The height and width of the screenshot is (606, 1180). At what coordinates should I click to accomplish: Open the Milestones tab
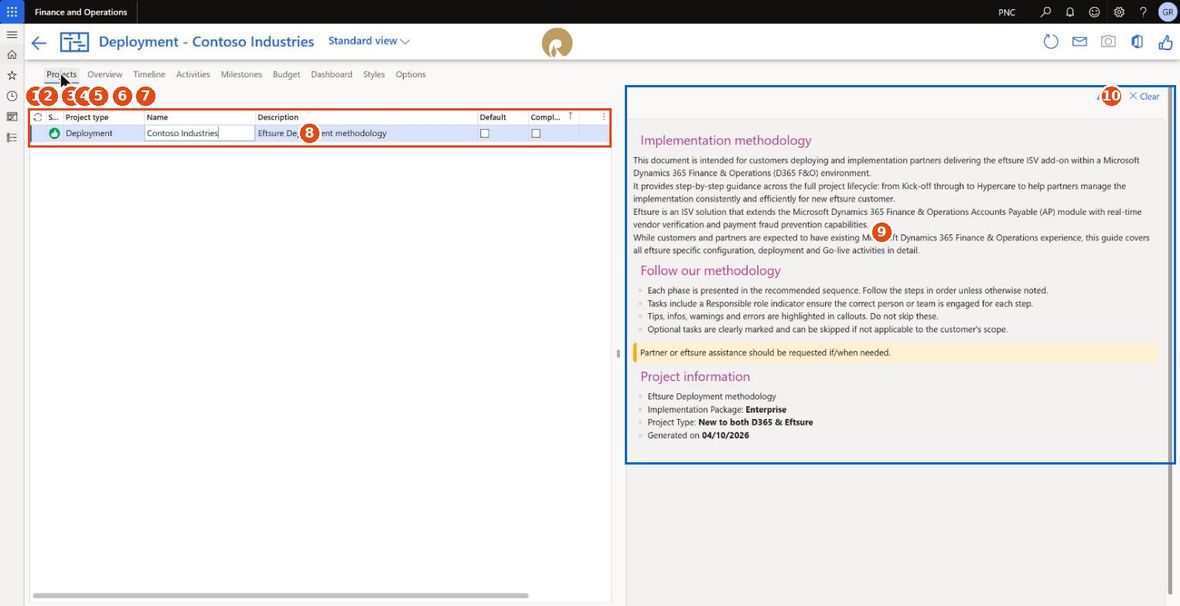(x=242, y=75)
